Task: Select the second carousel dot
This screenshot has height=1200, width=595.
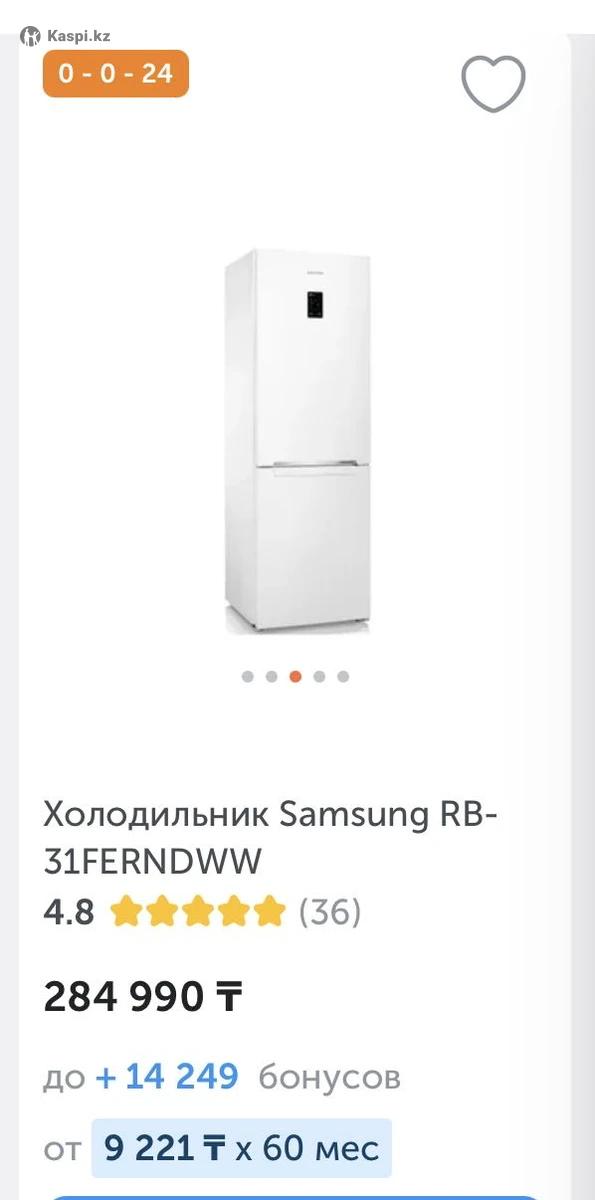Action: click(271, 676)
